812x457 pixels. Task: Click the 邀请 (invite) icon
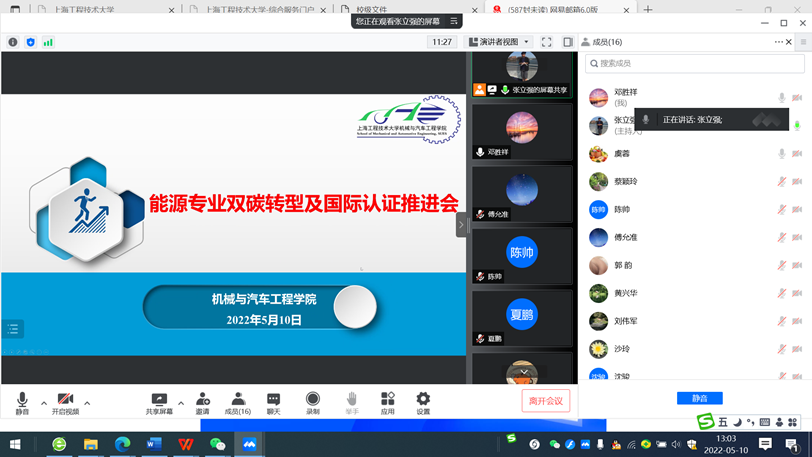(203, 402)
